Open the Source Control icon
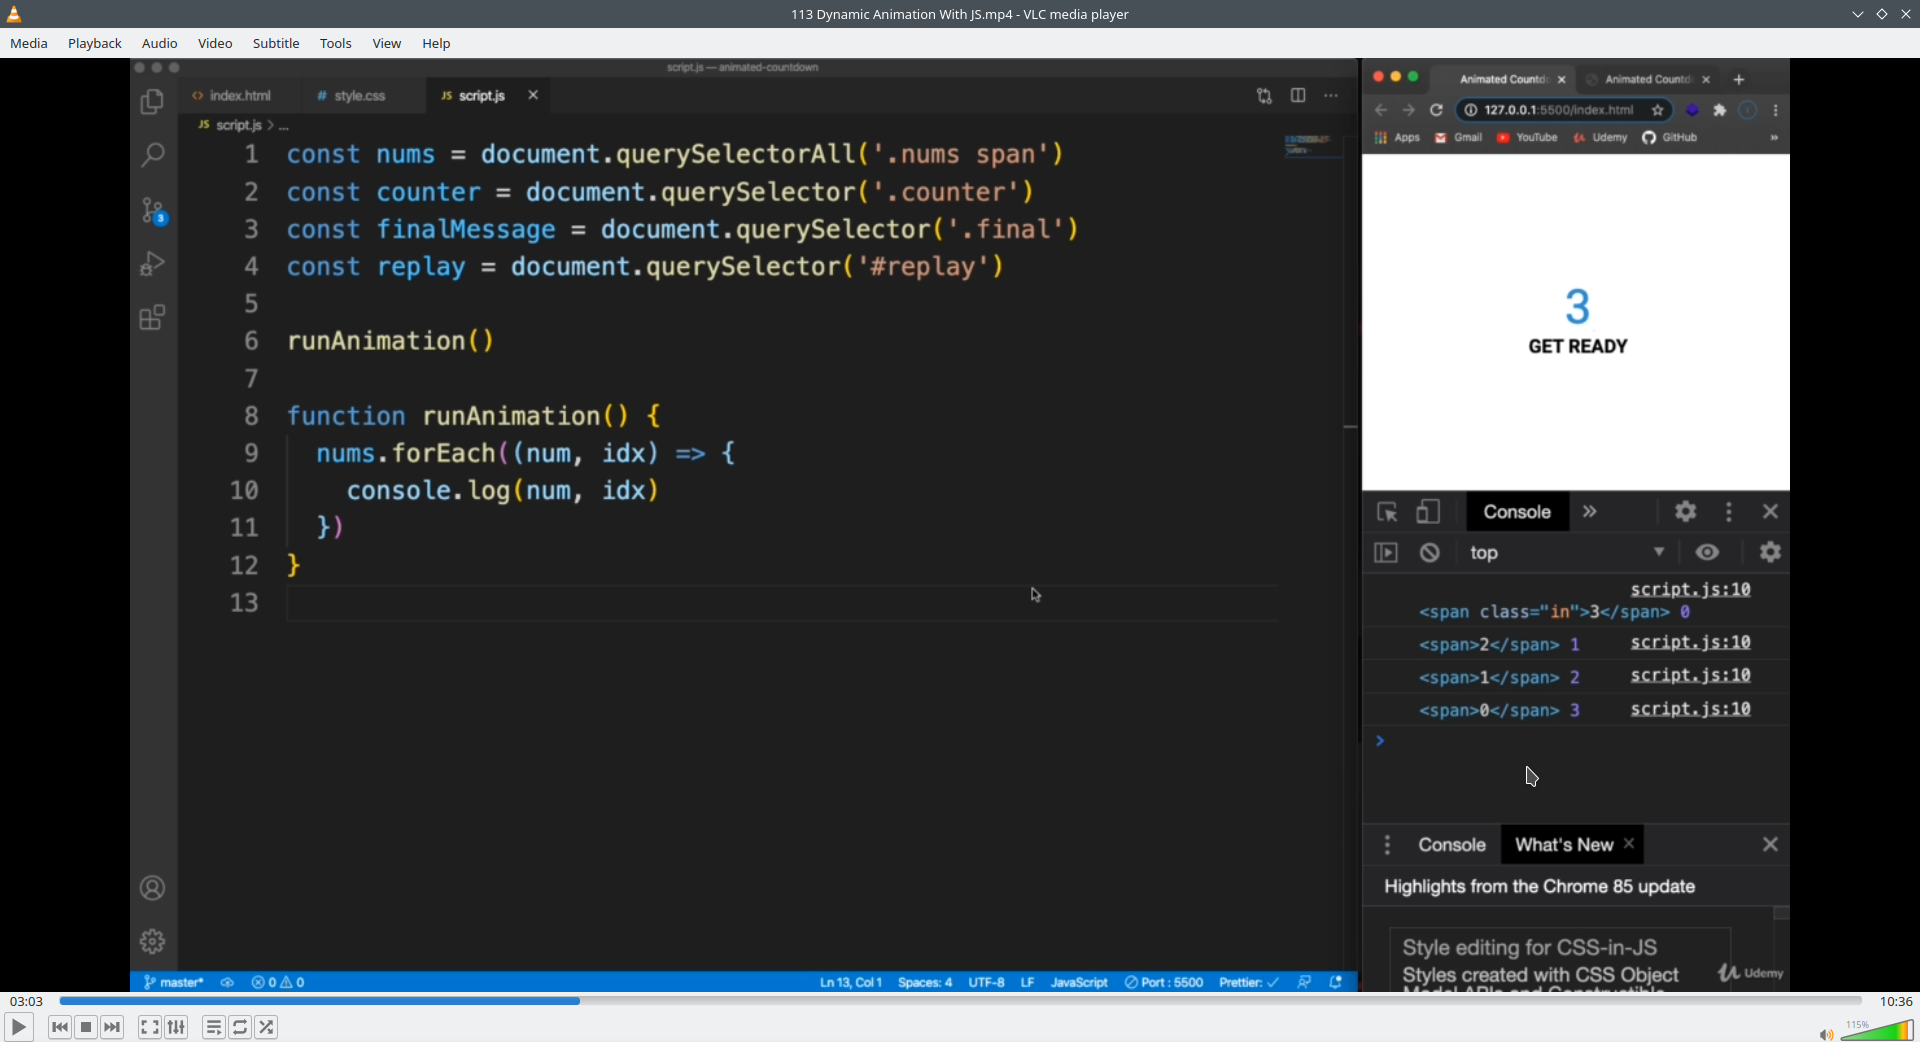1920x1042 pixels. tap(153, 210)
